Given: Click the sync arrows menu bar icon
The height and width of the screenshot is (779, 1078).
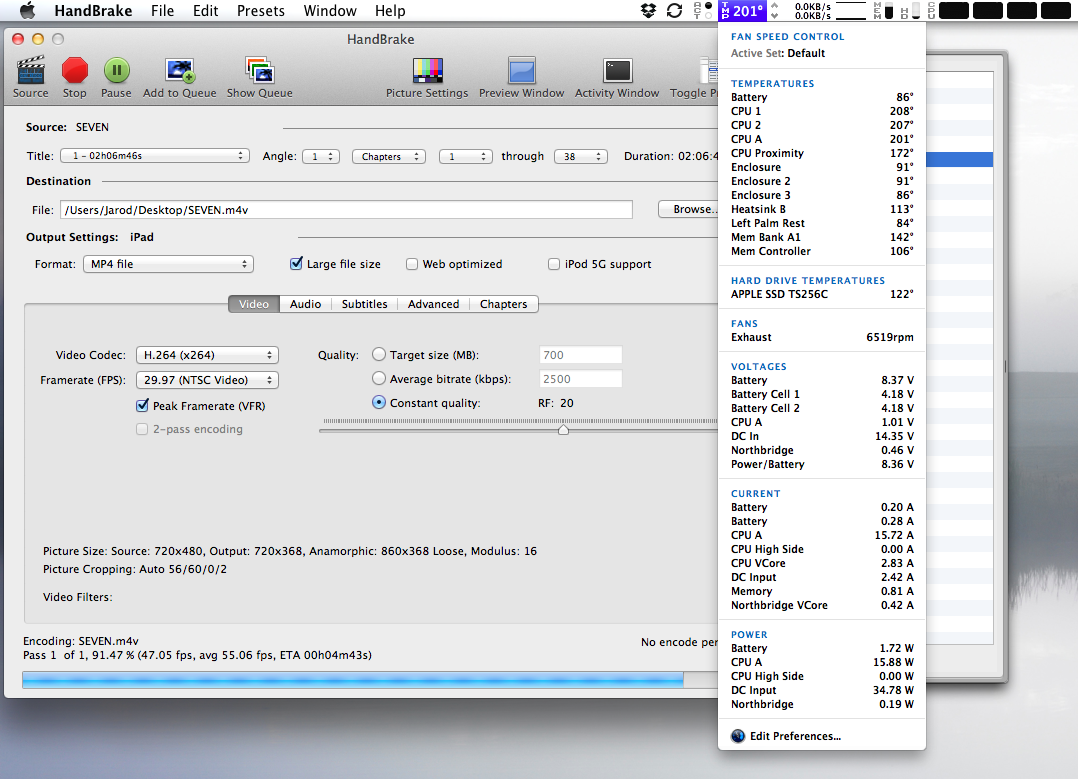Looking at the screenshot, I should pos(674,10).
